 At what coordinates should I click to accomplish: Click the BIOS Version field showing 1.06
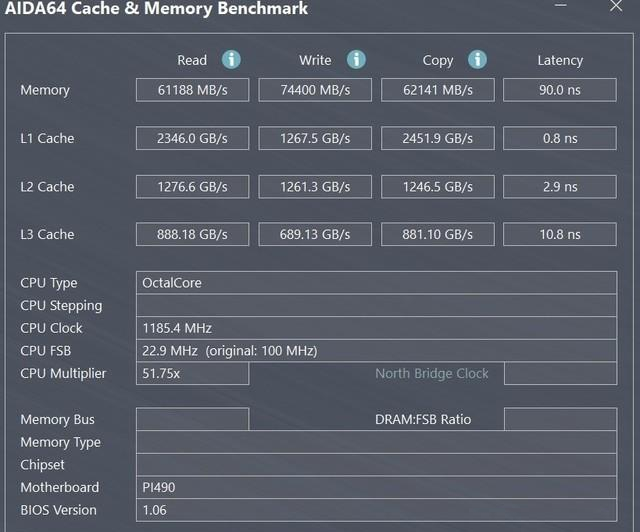(x=376, y=510)
